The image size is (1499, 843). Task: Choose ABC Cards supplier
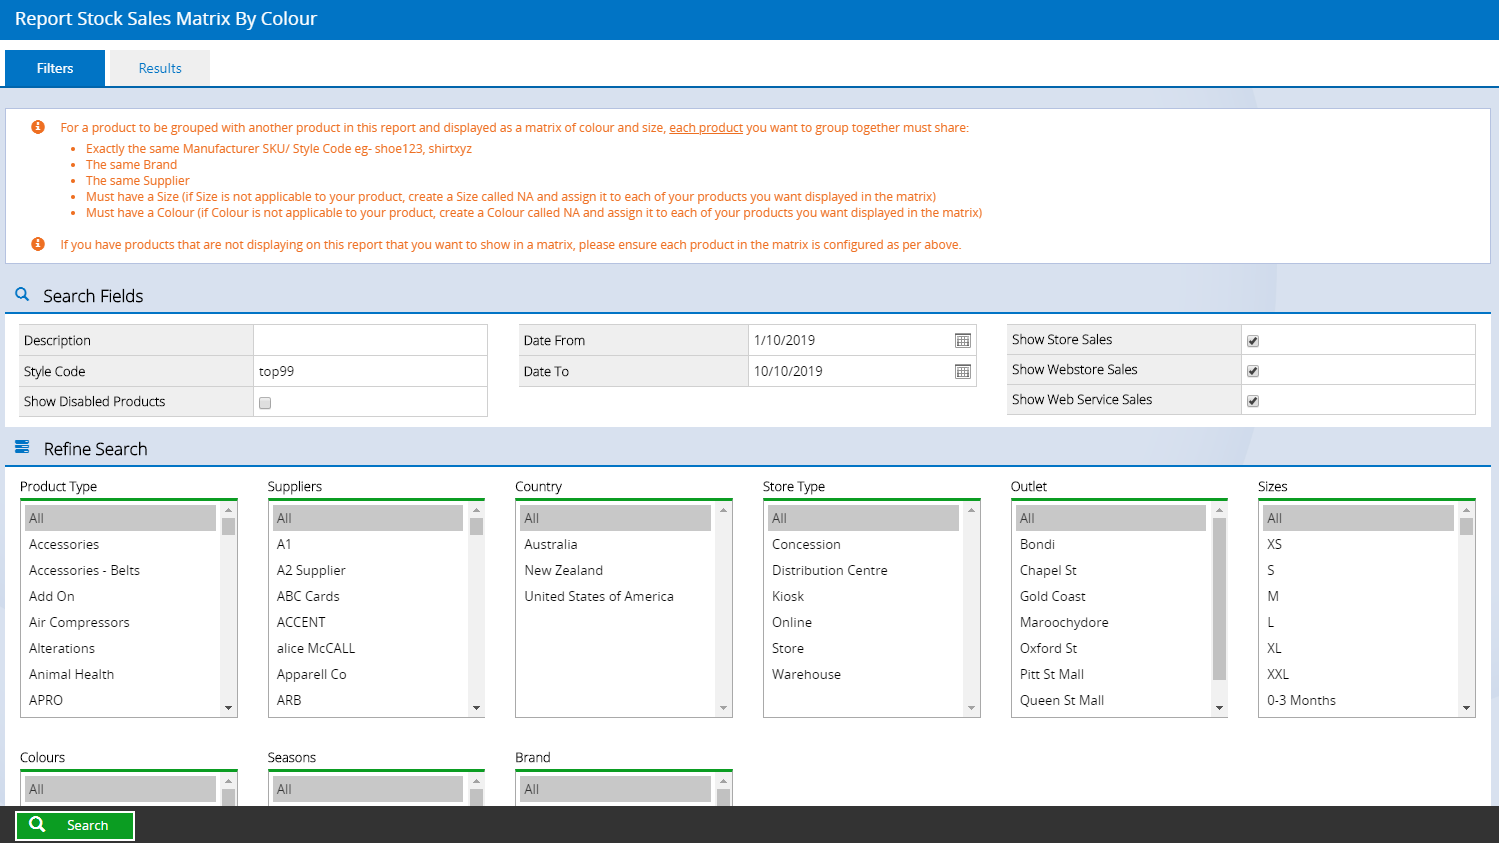pos(367,596)
